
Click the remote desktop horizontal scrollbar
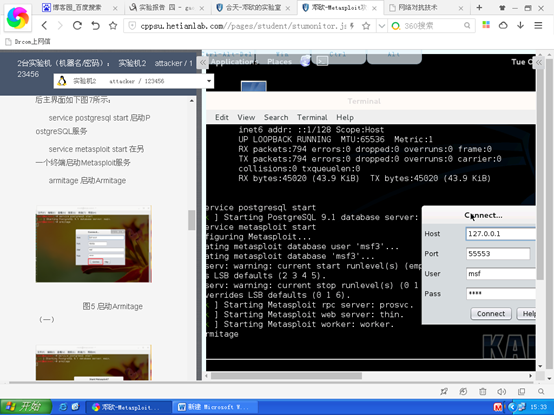[286, 376]
